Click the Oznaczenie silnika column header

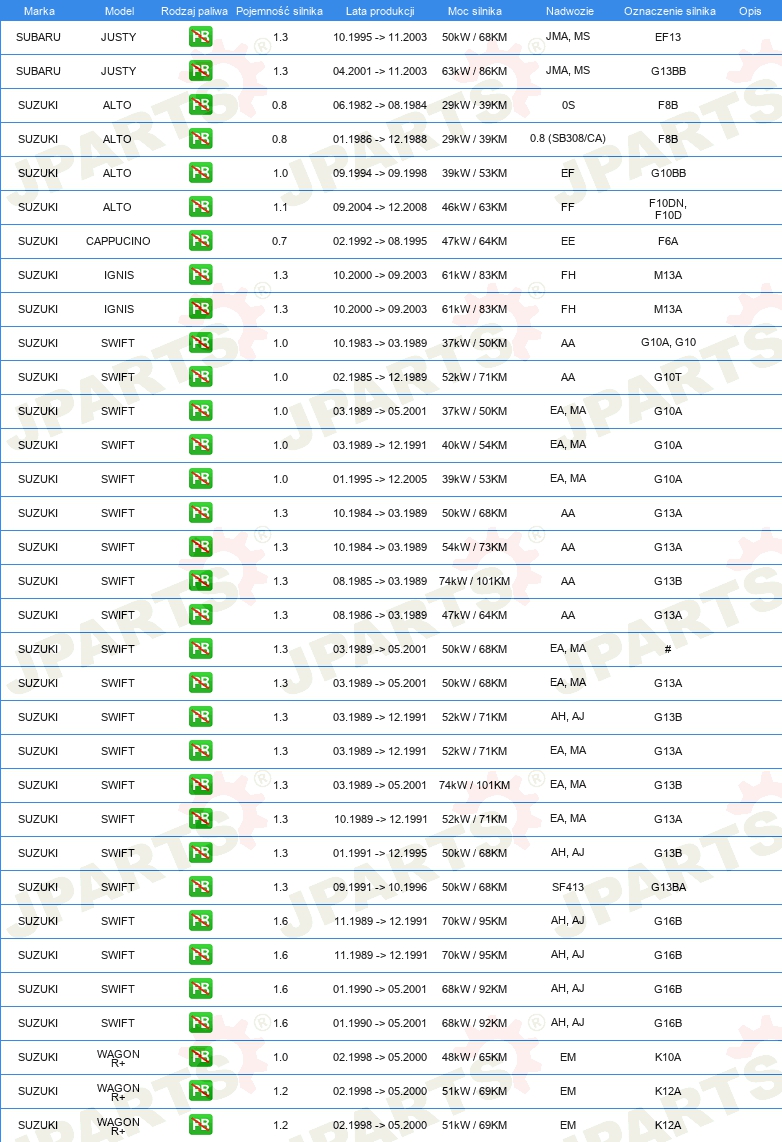coord(670,11)
